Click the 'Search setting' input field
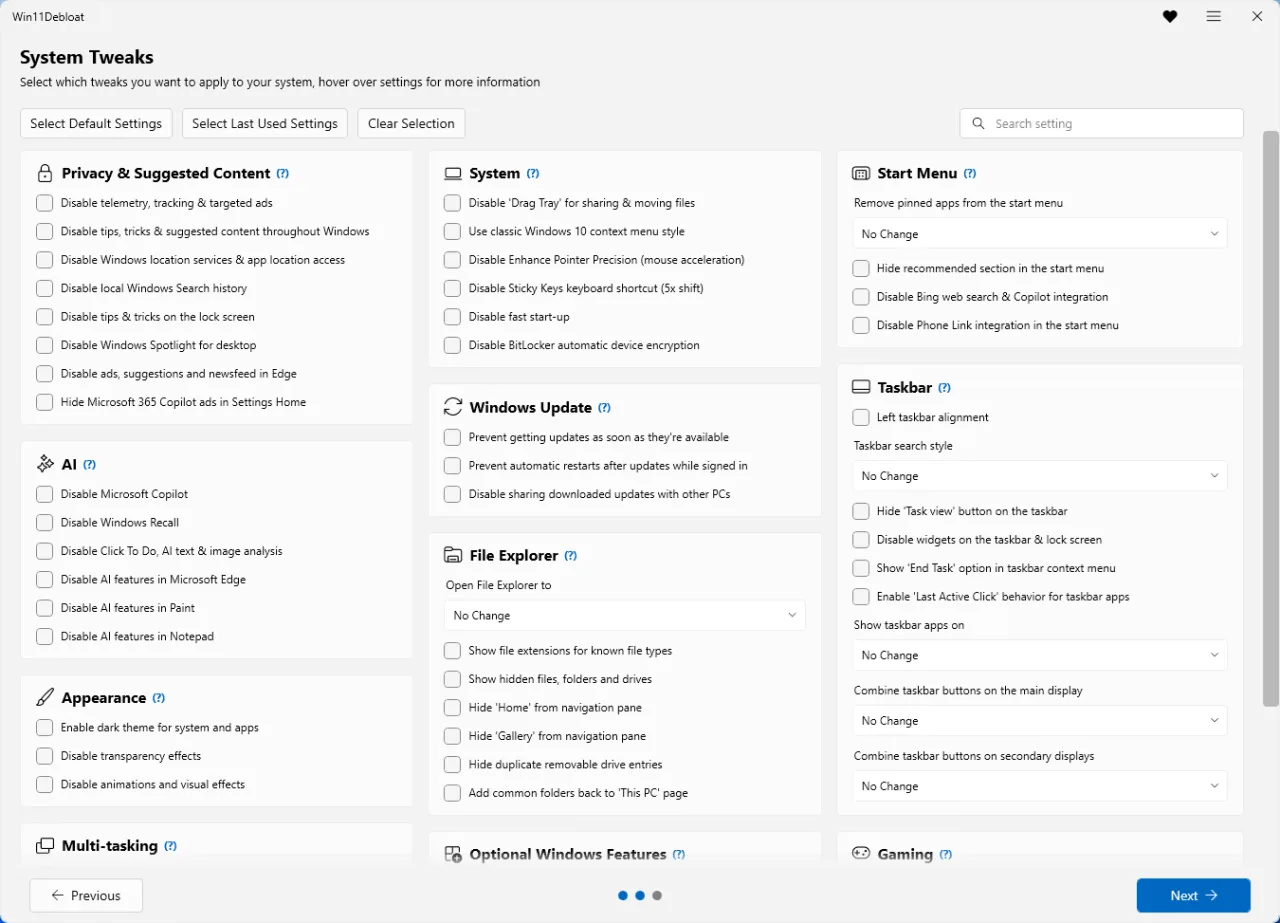The image size is (1280, 923). click(1100, 123)
